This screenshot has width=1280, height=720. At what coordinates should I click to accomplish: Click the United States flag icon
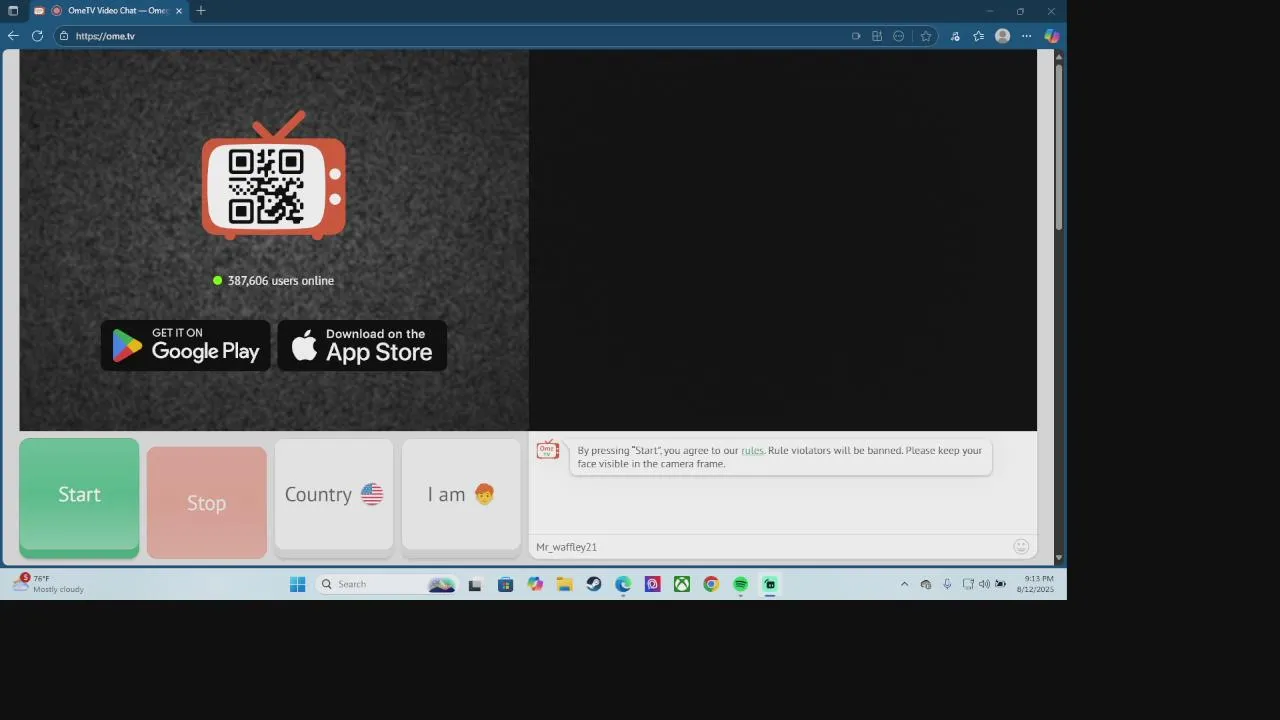click(x=372, y=494)
